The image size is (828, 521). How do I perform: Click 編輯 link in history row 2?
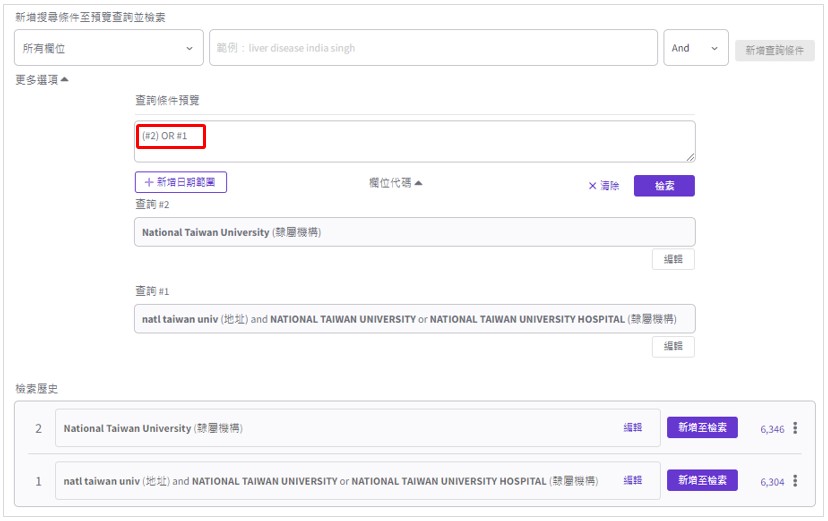pos(633,428)
